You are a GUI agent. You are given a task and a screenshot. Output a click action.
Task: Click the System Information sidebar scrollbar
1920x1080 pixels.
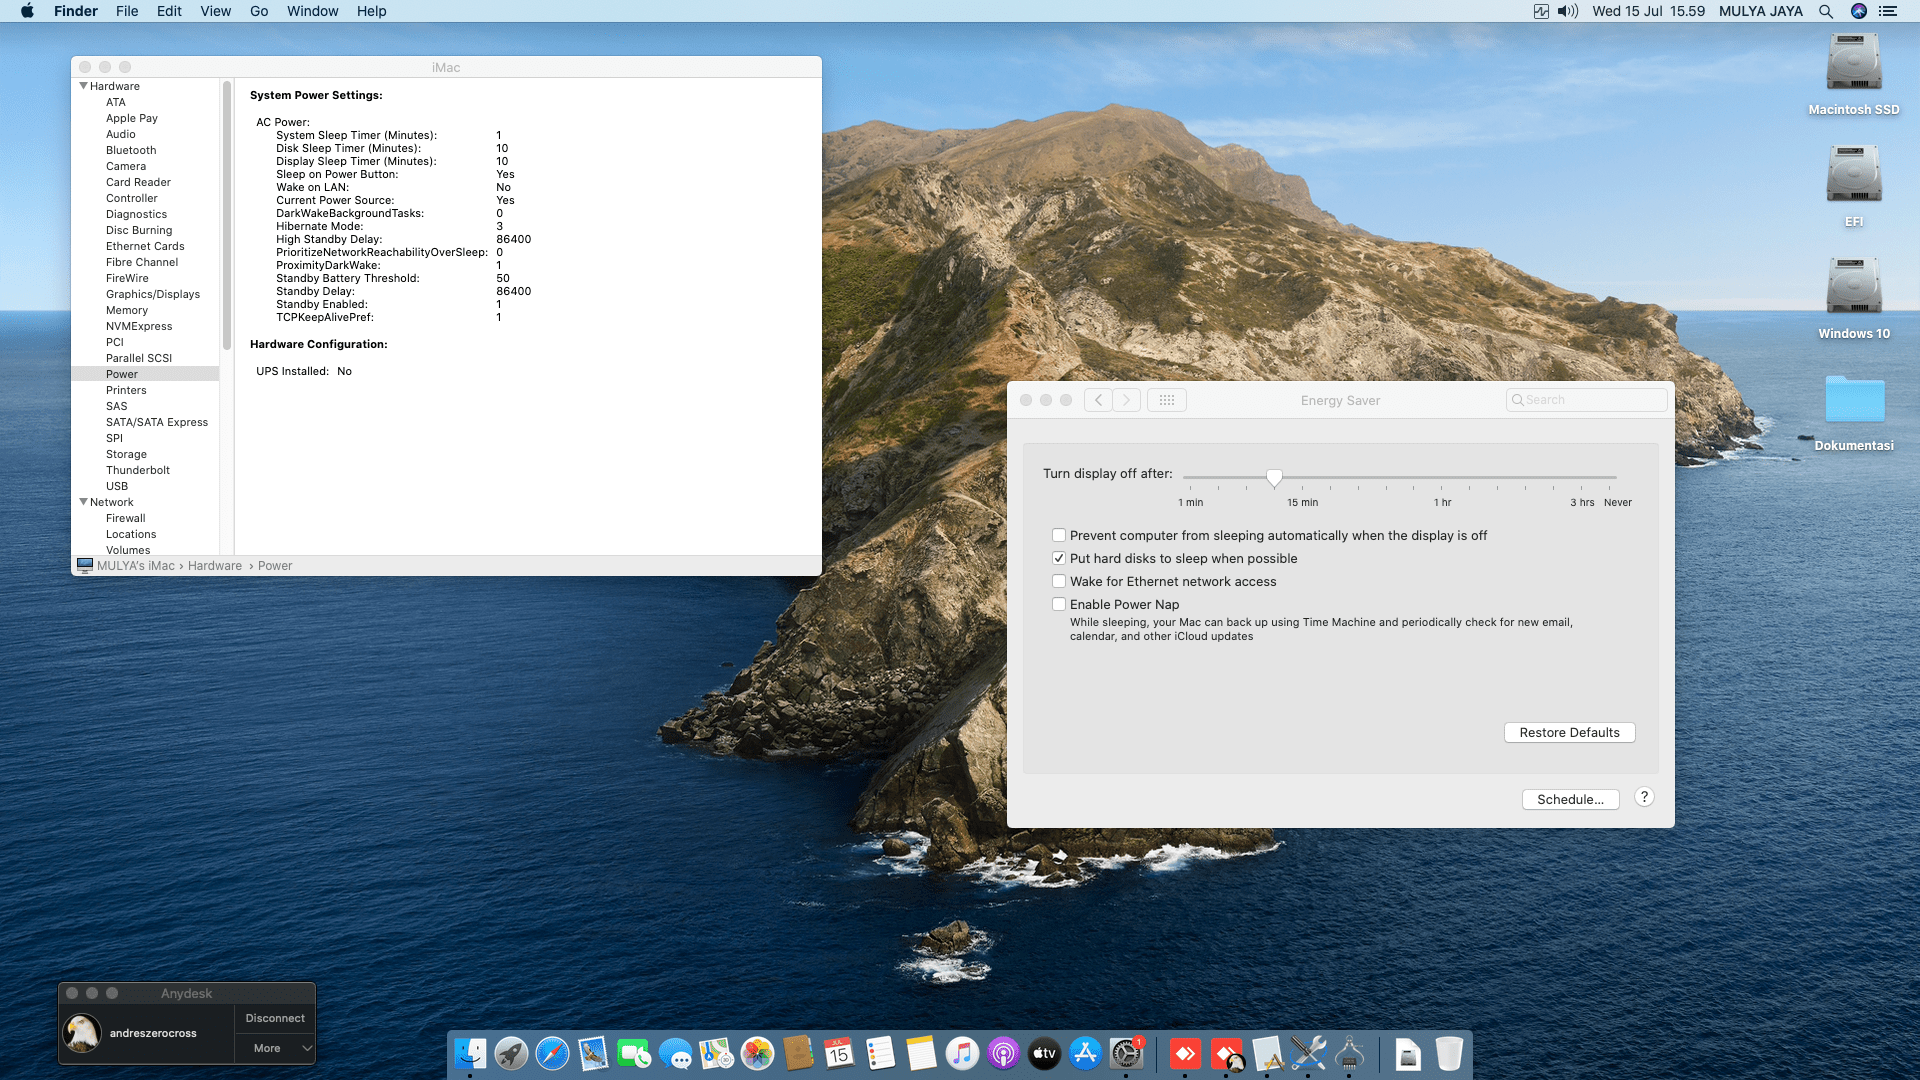pyautogui.click(x=227, y=215)
